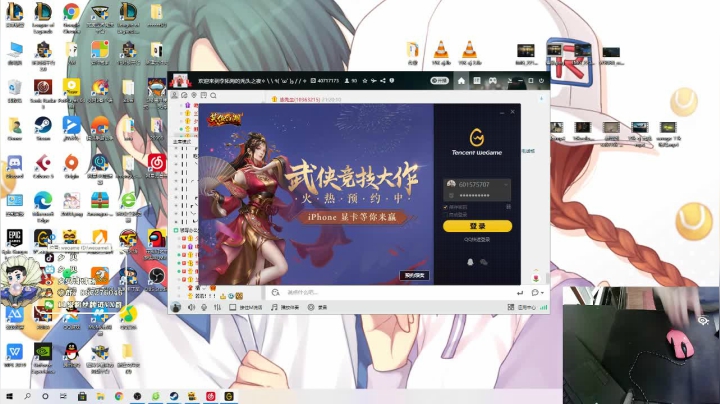Click the recording button in YY bottom bar
The height and width of the screenshot is (404, 720).
[317, 307]
